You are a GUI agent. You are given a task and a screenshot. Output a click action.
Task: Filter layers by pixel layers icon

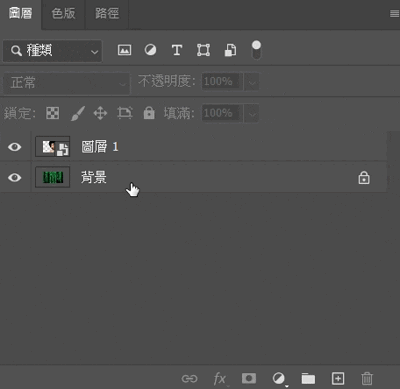pos(124,50)
